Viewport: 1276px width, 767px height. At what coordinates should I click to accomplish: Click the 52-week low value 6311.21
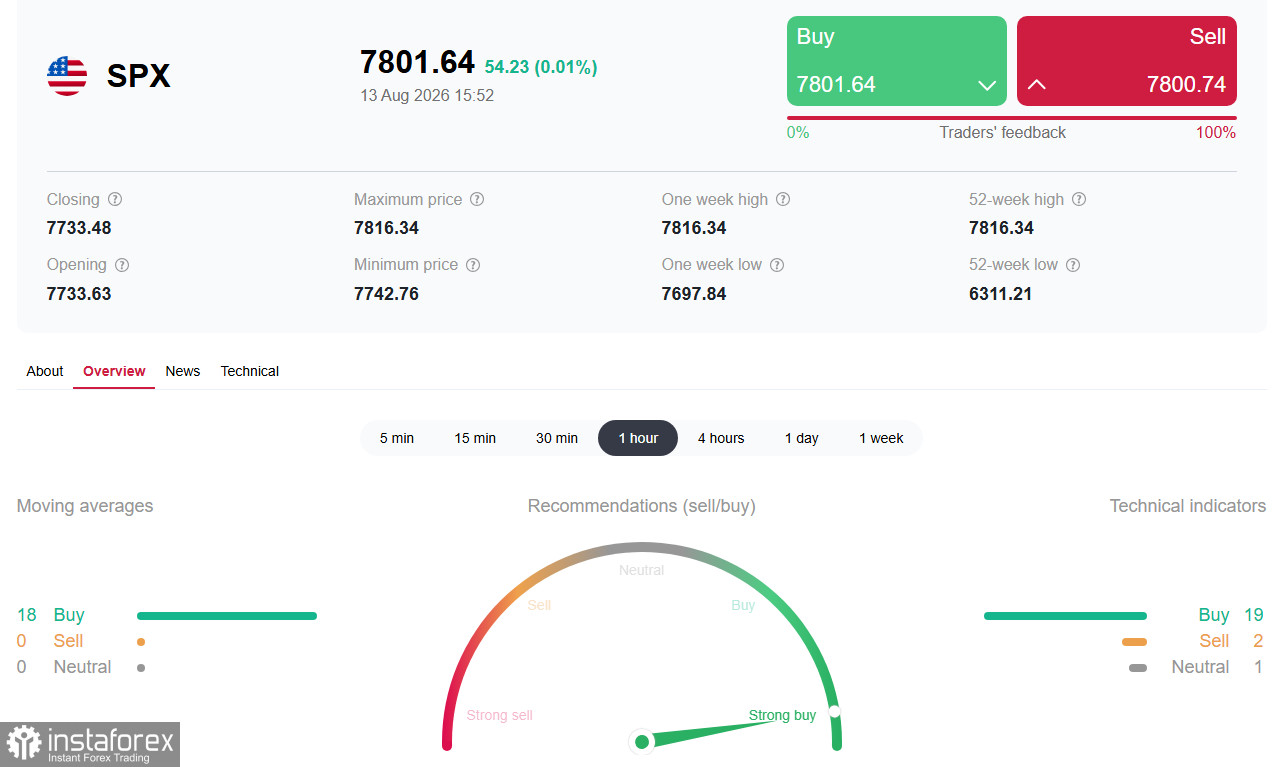pyautogui.click(x=1000, y=294)
